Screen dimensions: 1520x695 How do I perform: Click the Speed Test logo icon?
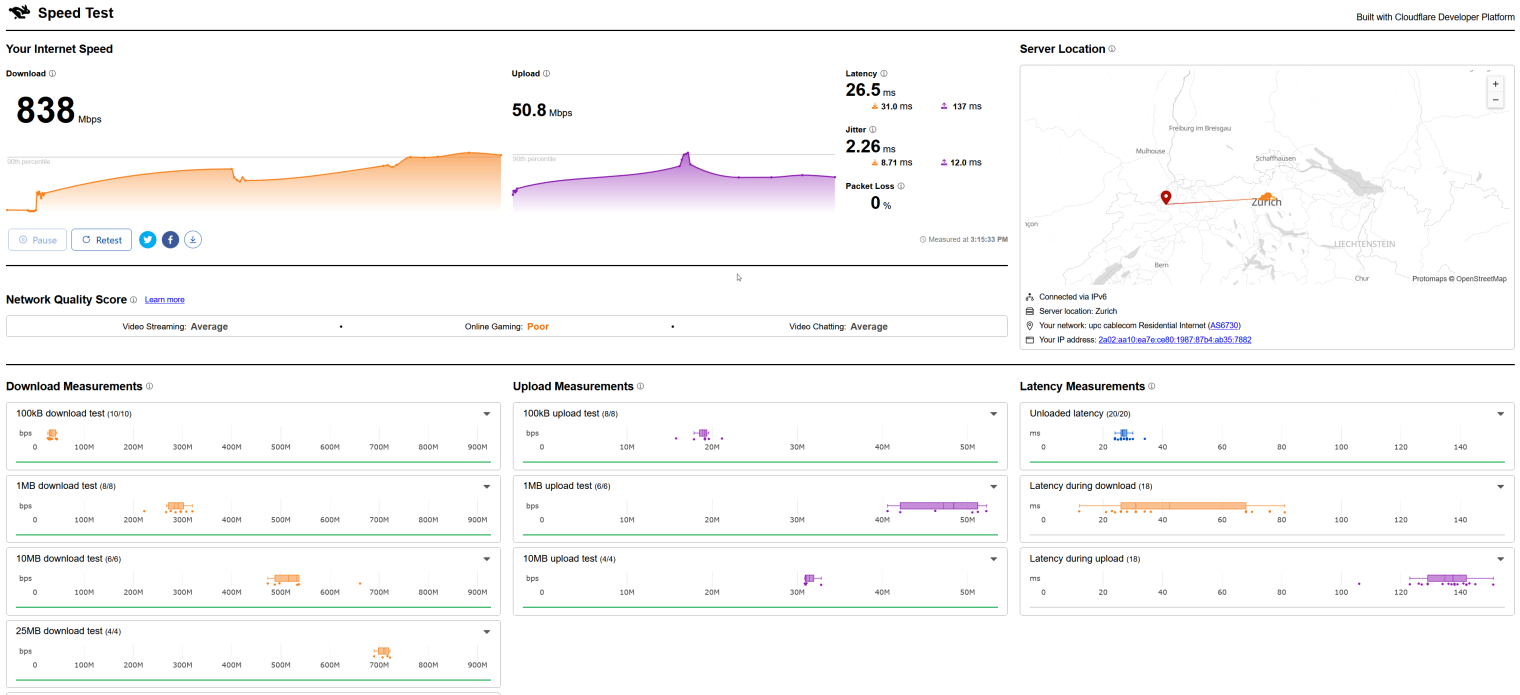pos(19,14)
